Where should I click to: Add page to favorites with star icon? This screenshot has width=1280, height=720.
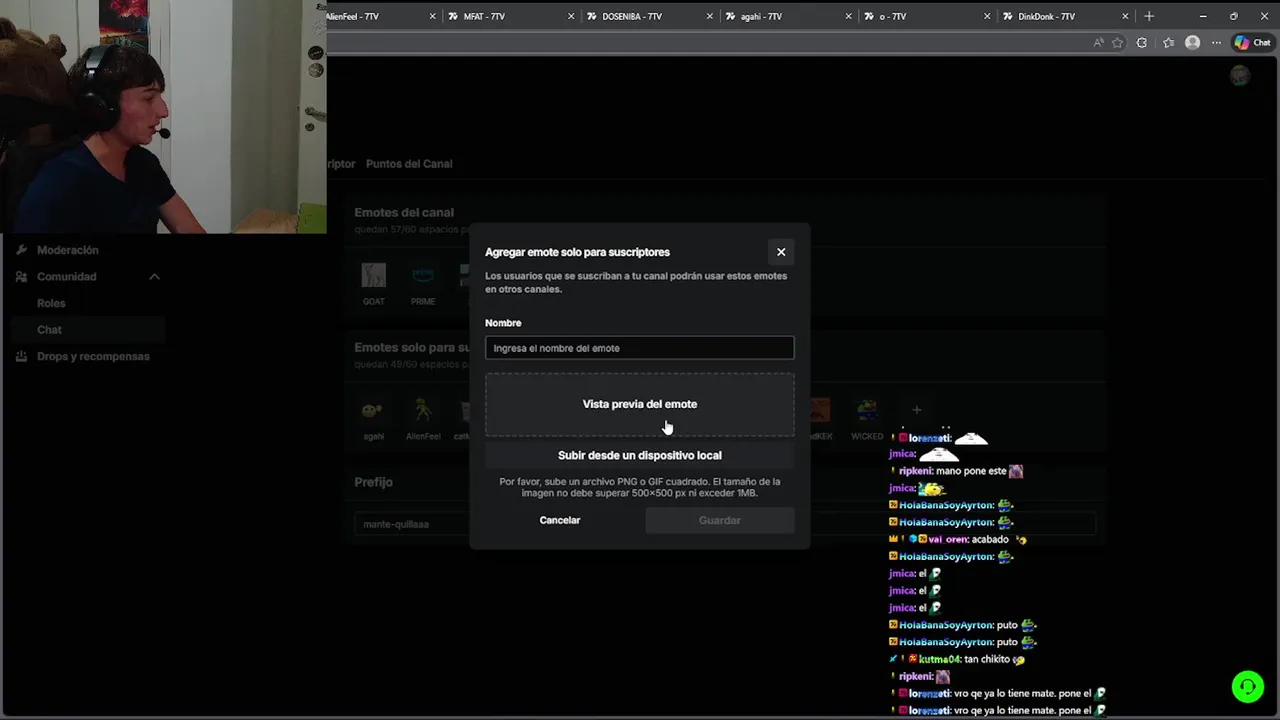(1117, 43)
